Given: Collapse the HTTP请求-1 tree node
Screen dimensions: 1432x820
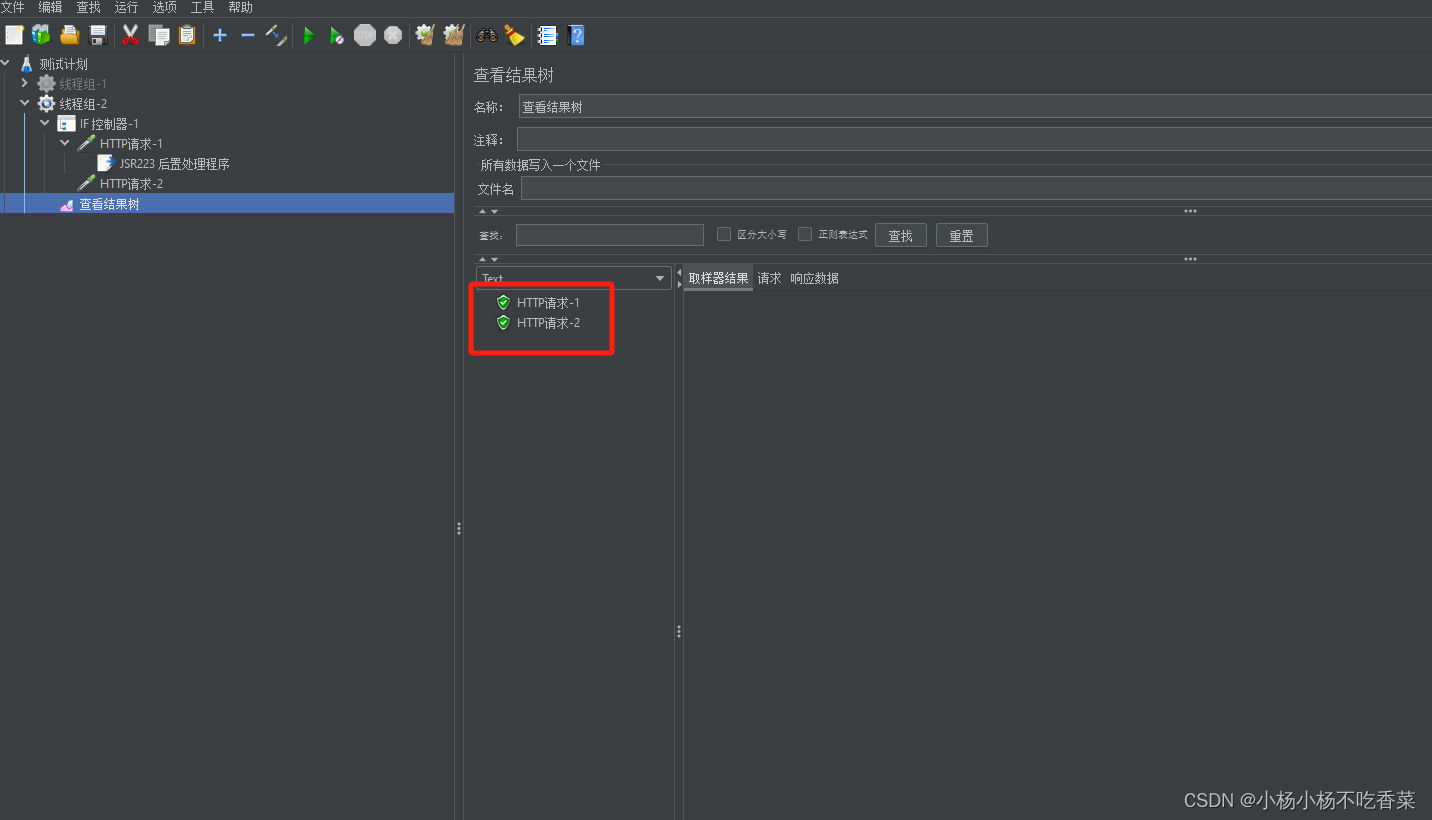Looking at the screenshot, I should pyautogui.click(x=65, y=143).
